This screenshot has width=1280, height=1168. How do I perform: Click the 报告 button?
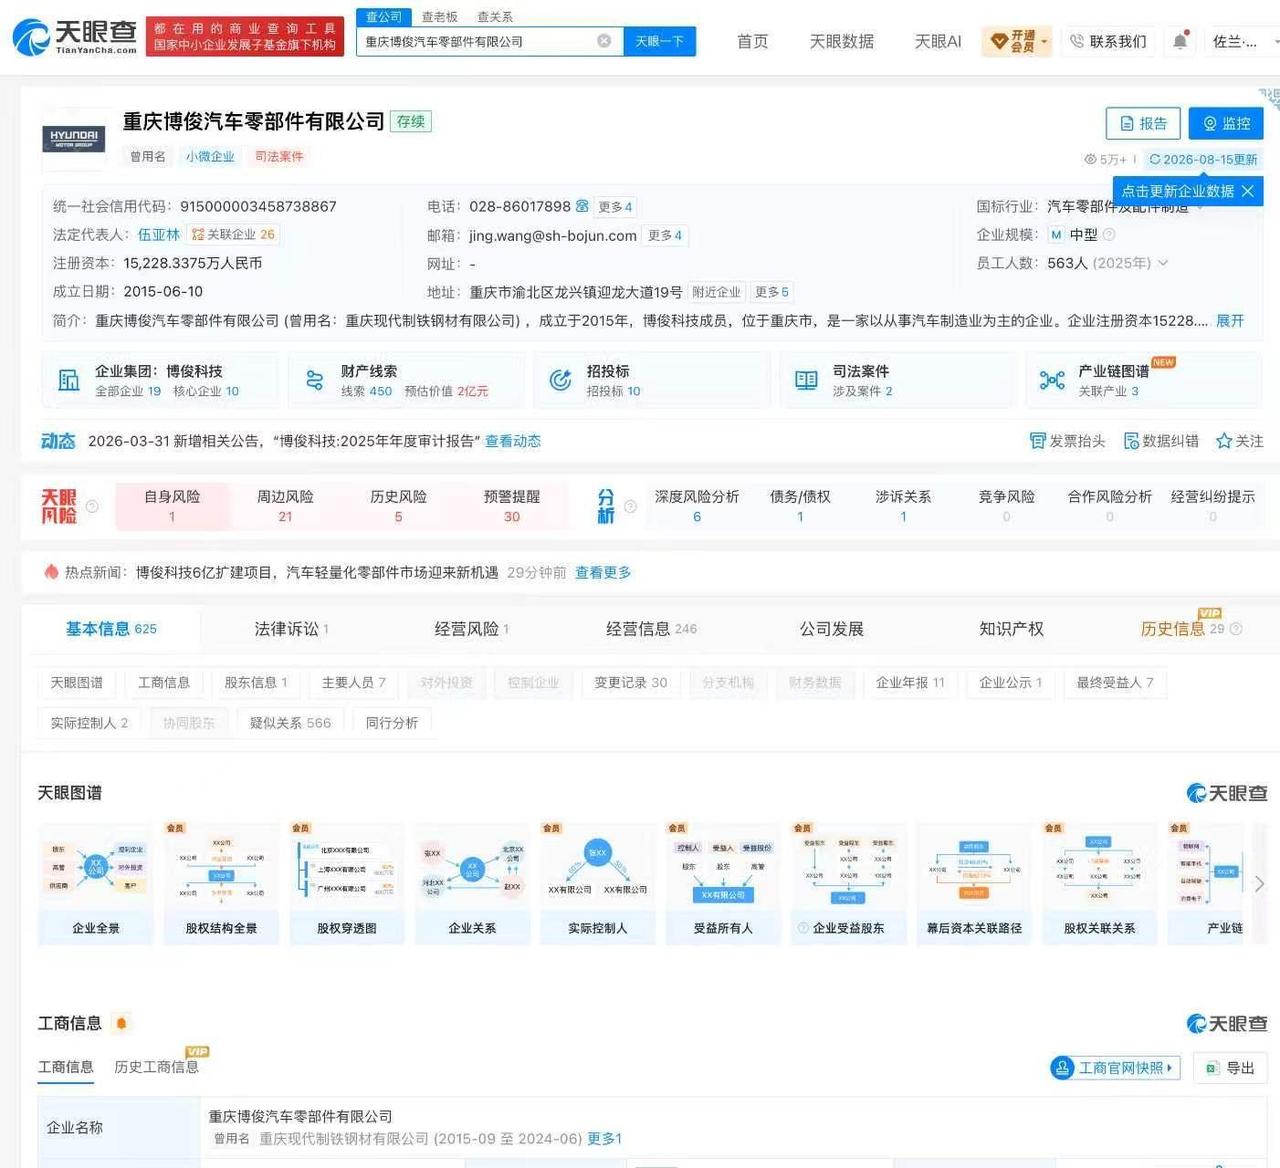[1143, 123]
